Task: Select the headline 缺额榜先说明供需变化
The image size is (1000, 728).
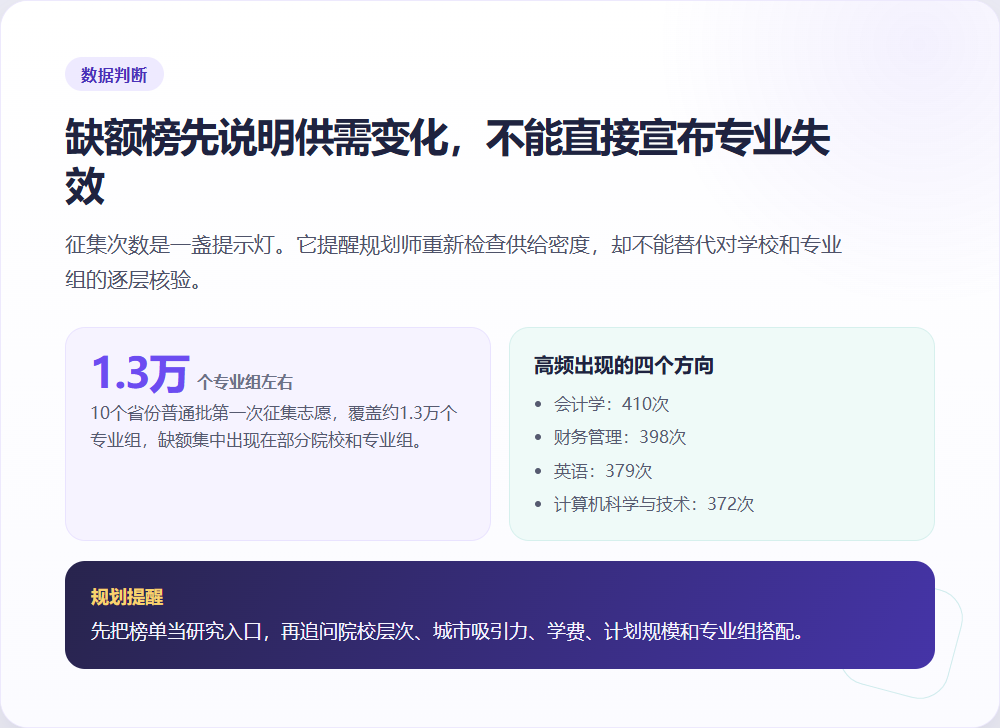Action: coord(448,162)
